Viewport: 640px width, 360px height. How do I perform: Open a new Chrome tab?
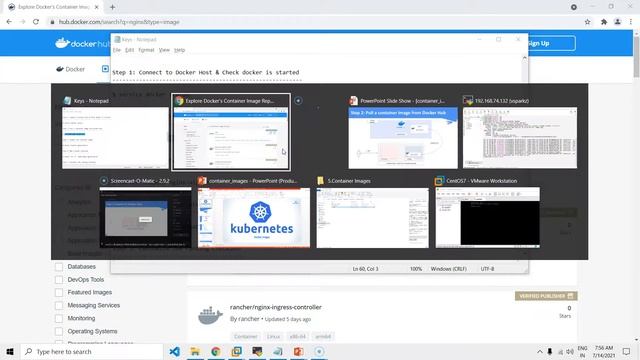click(112, 7)
